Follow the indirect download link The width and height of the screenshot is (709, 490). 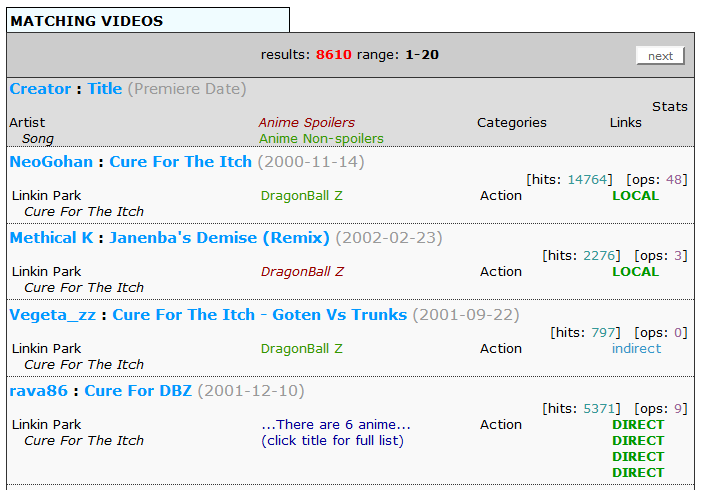[636, 349]
